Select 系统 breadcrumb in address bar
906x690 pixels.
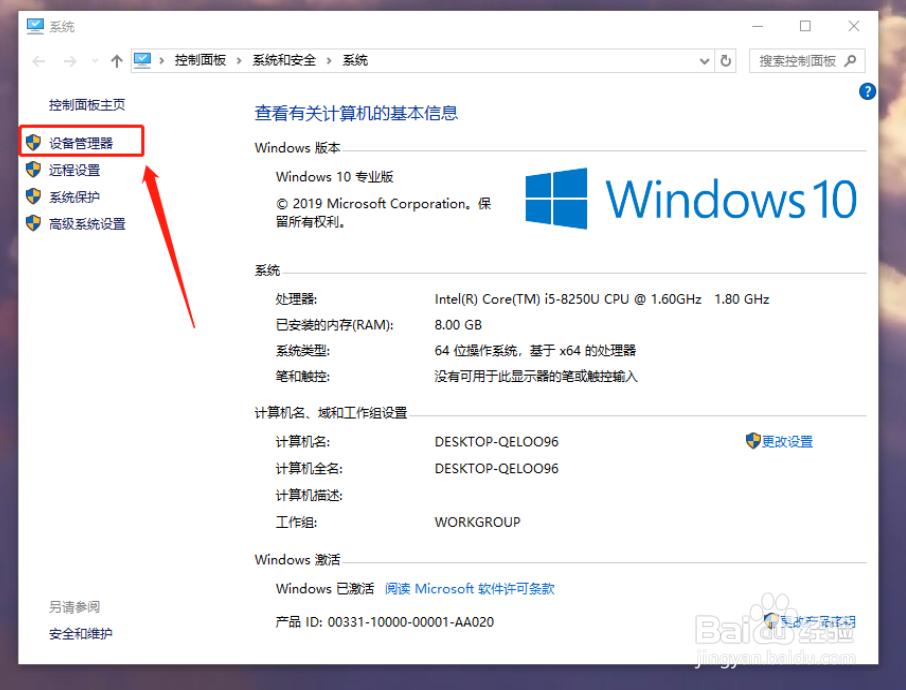355,60
